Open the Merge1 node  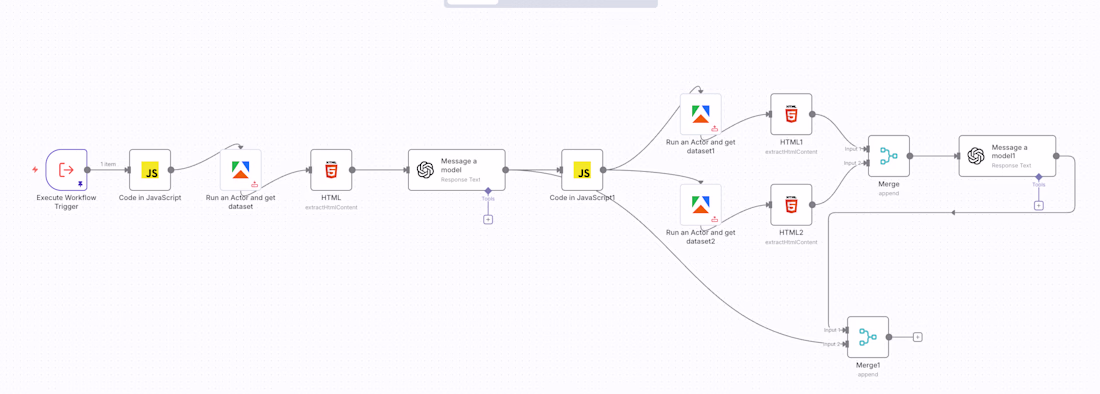[x=868, y=337]
